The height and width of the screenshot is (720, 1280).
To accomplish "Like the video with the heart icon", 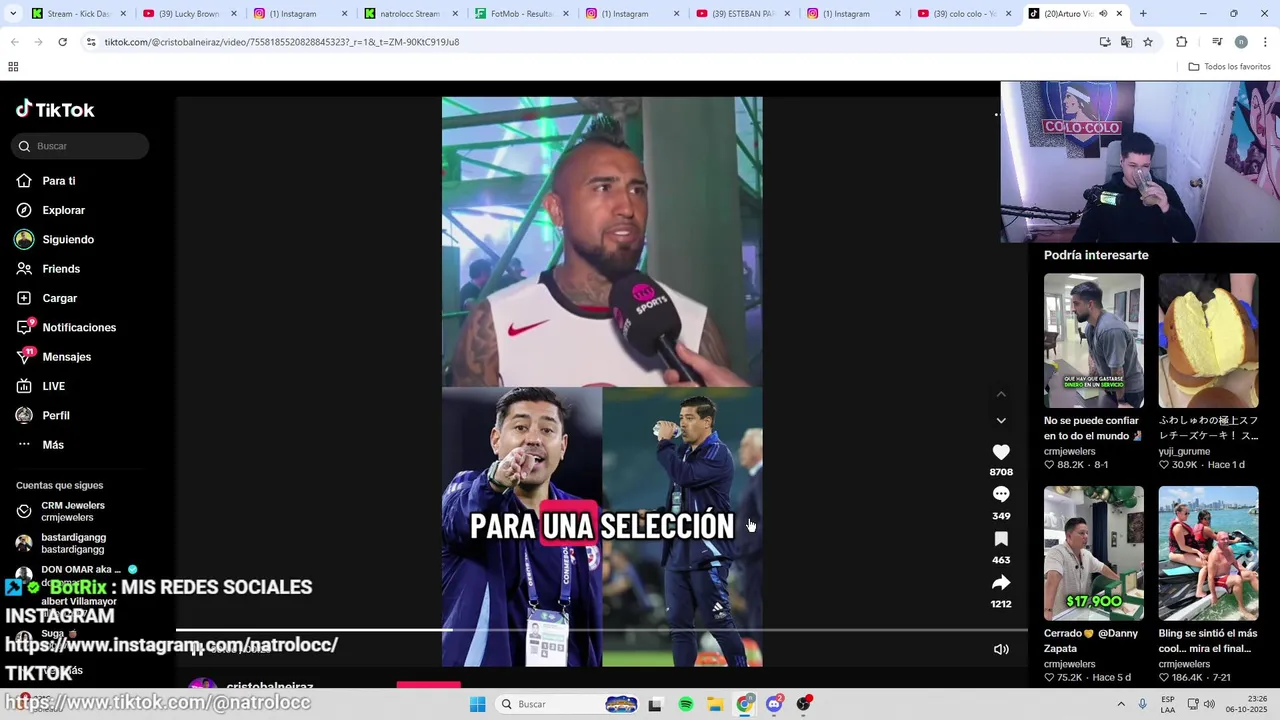I will (x=1001, y=452).
